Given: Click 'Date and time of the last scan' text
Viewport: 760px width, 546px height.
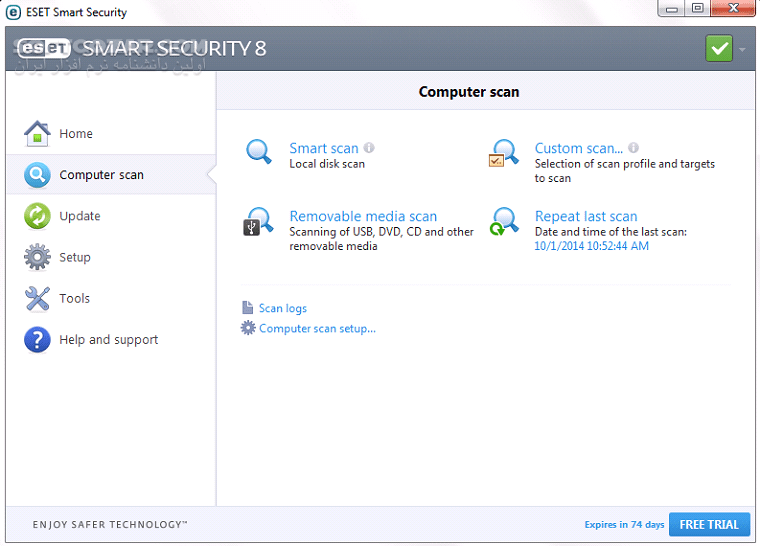Looking at the screenshot, I should [611, 232].
